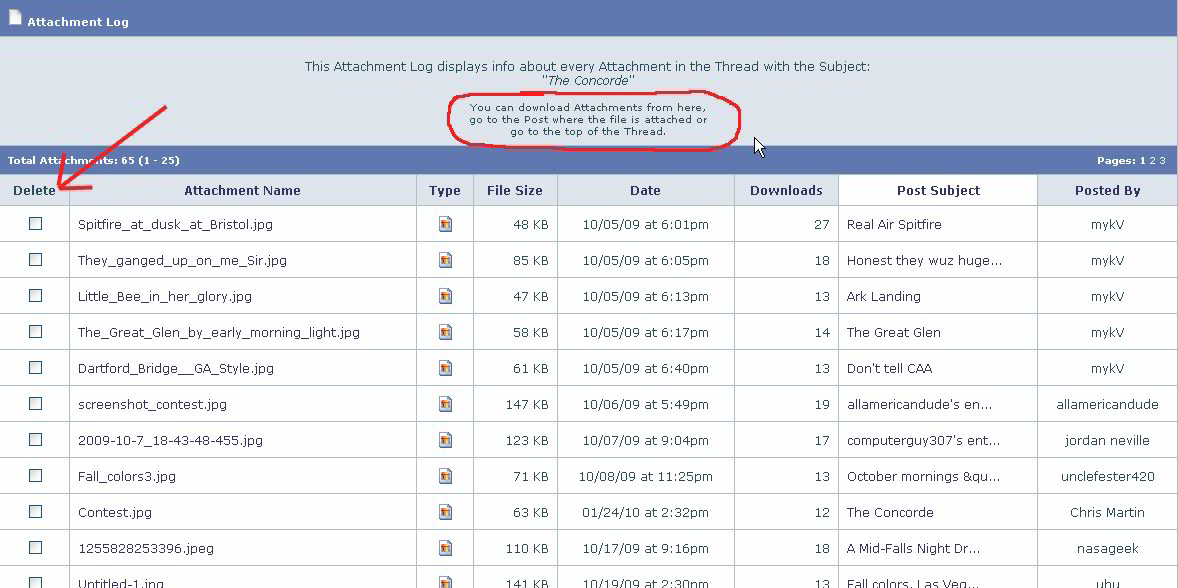View poster Chris Martin's profile
1178x588 pixels.
coord(1107,513)
